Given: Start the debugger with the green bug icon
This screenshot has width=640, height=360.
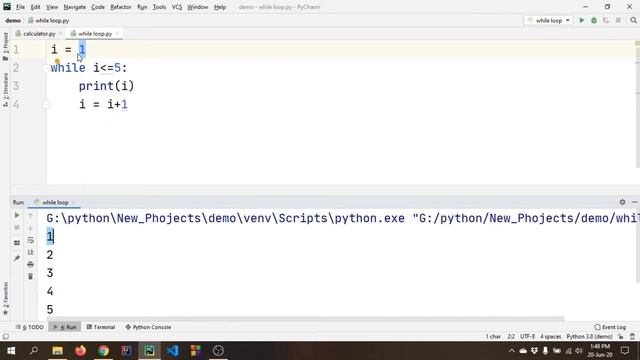Looking at the screenshot, I should [594, 20].
